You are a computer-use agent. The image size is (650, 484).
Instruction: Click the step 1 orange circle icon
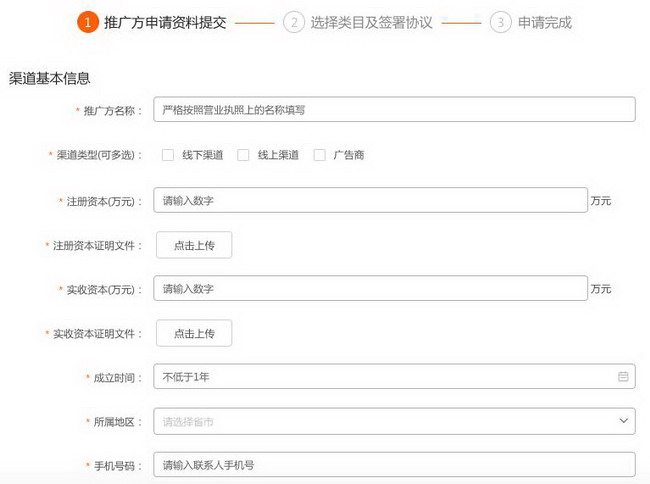[88, 22]
